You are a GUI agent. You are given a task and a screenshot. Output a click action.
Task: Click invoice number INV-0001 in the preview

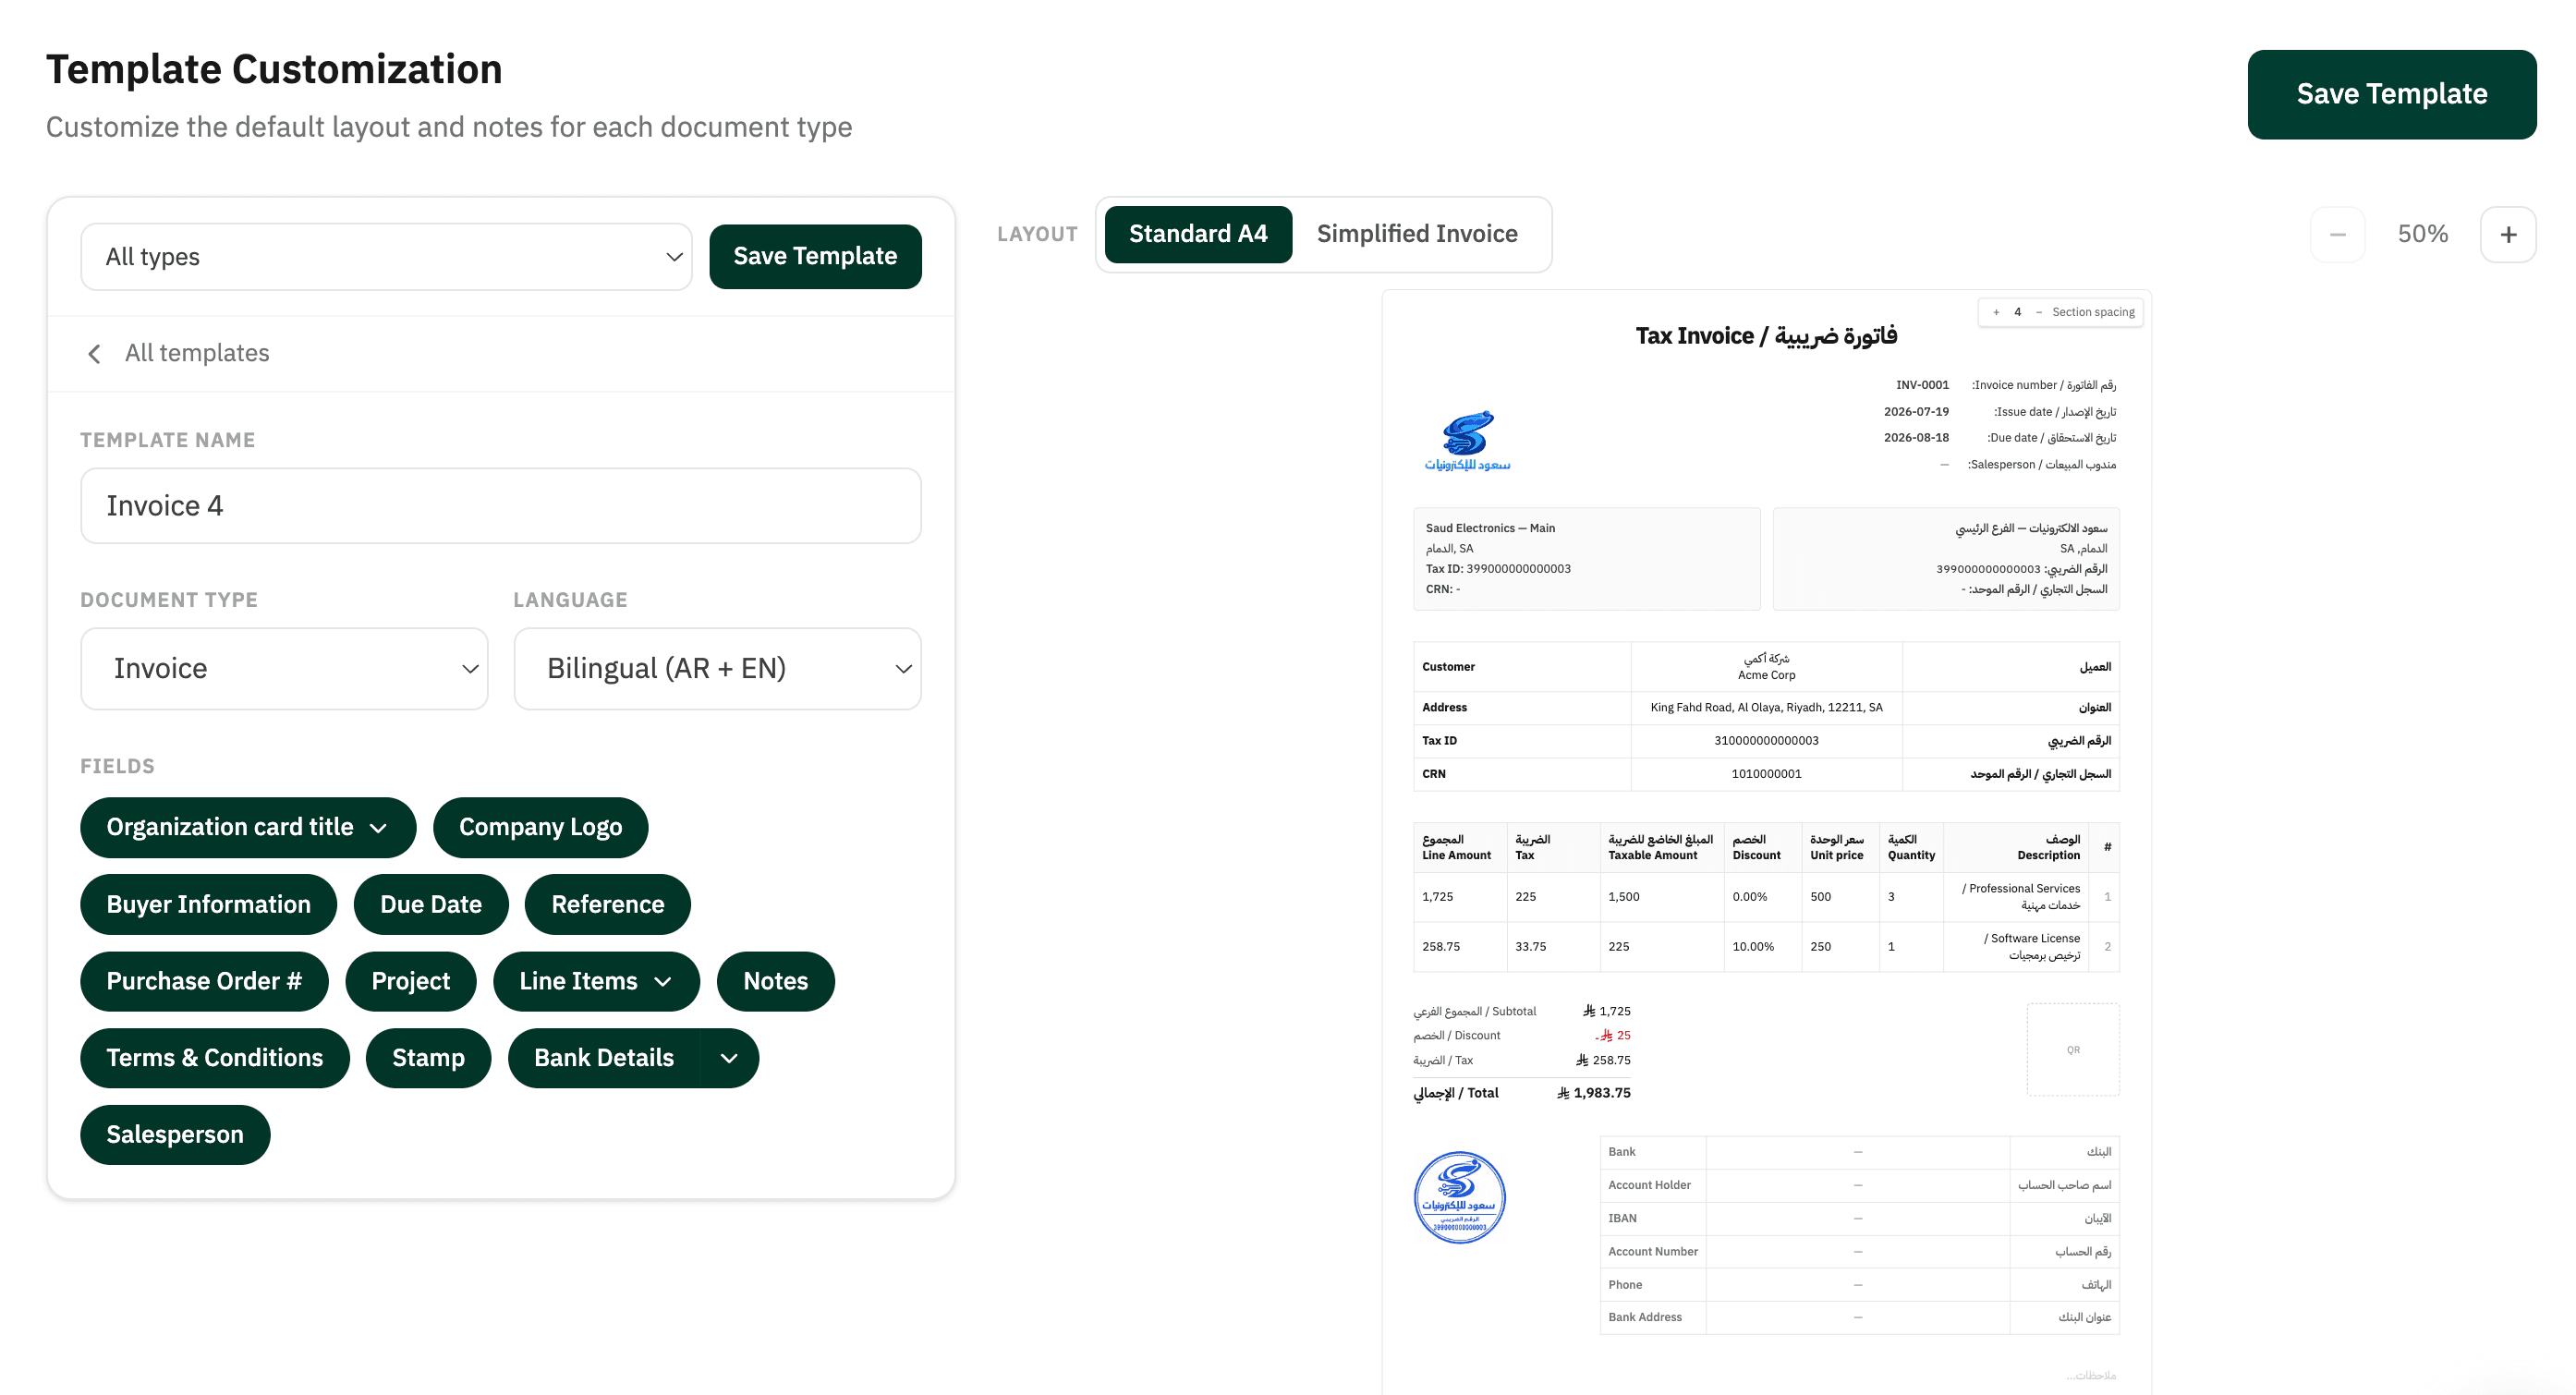click(1922, 385)
